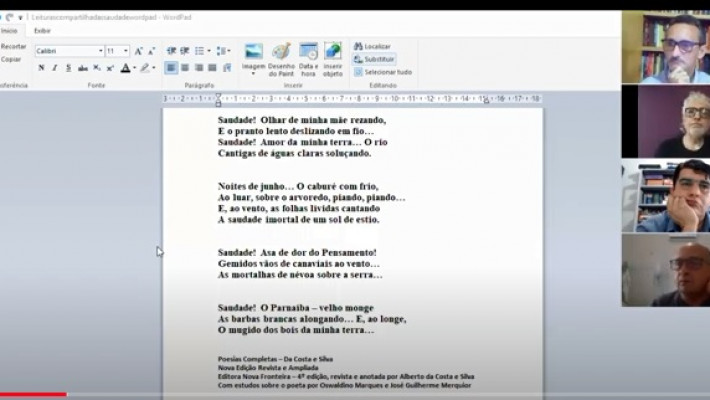
Task: Open the Customize Quick Access Toolbar arrow
Action: 20,18
